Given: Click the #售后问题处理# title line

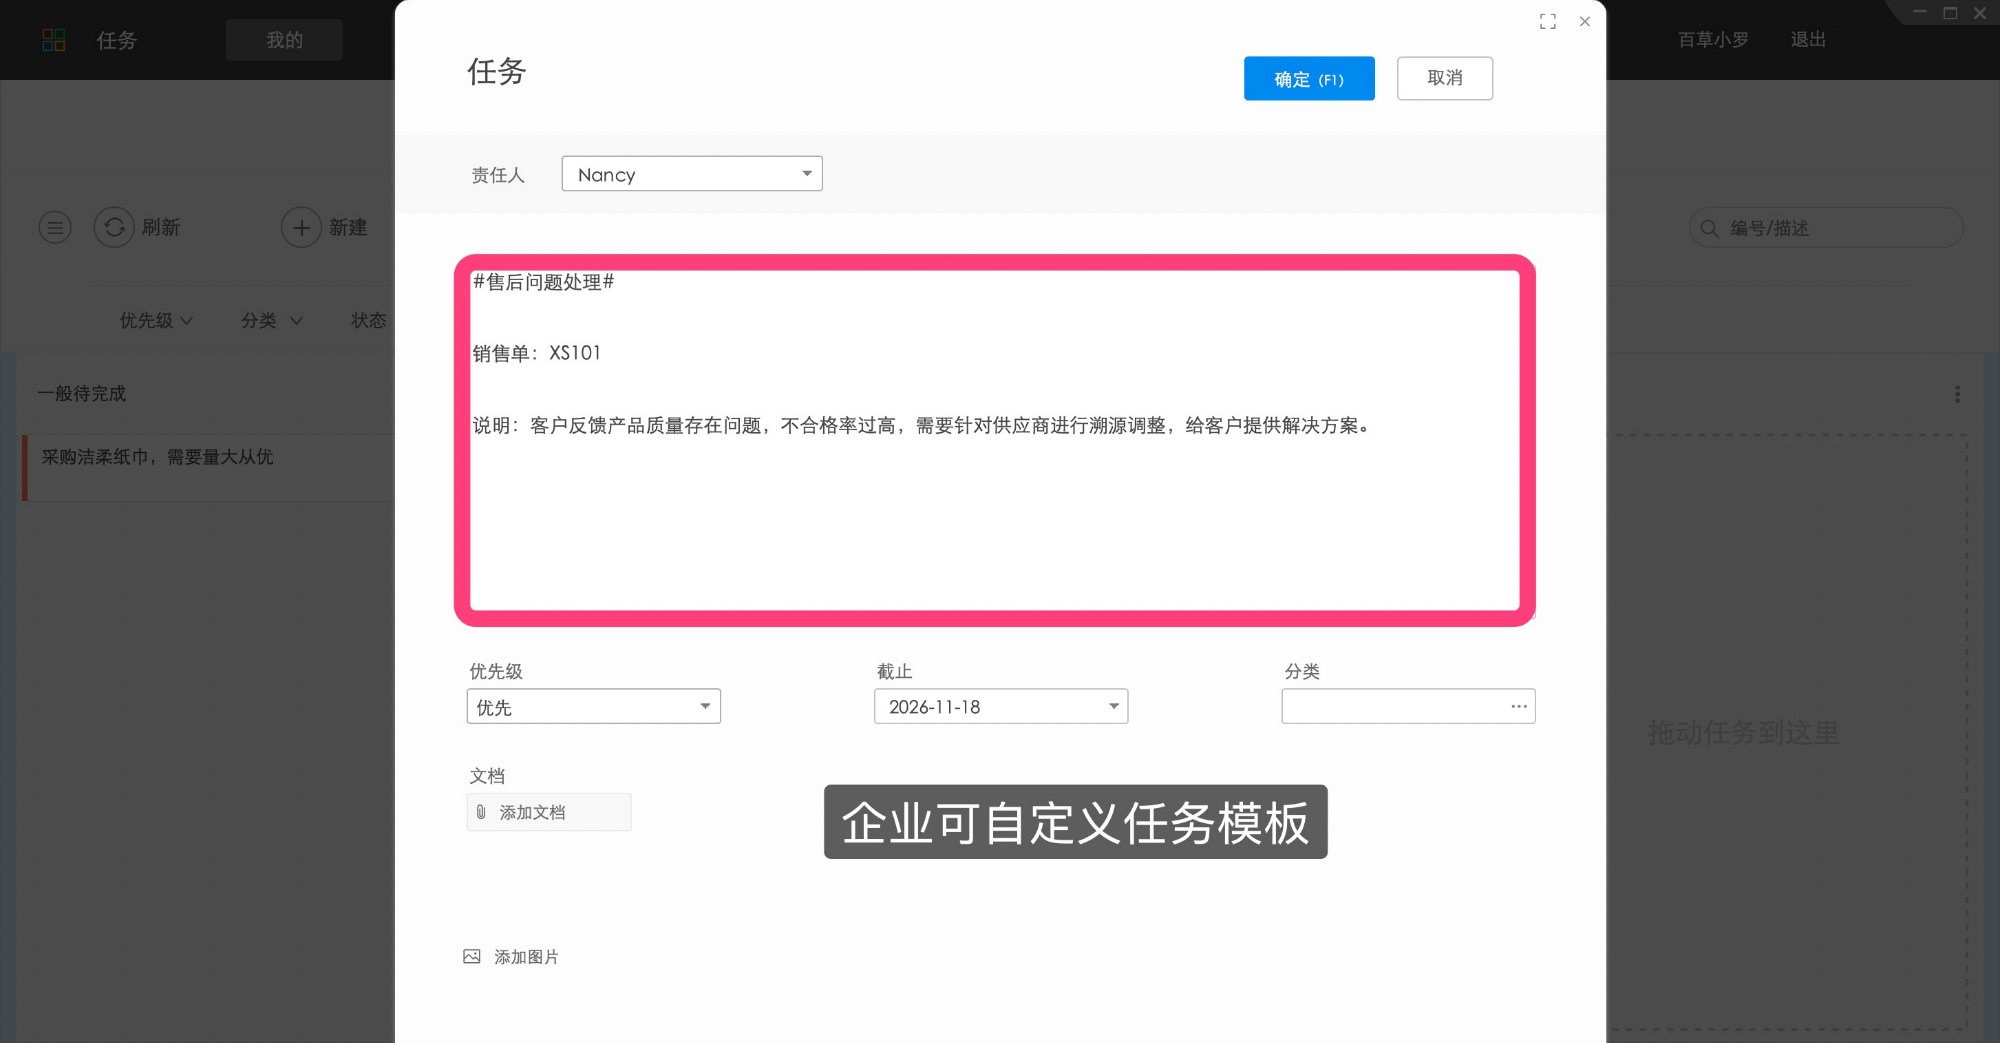Looking at the screenshot, I should tap(544, 283).
